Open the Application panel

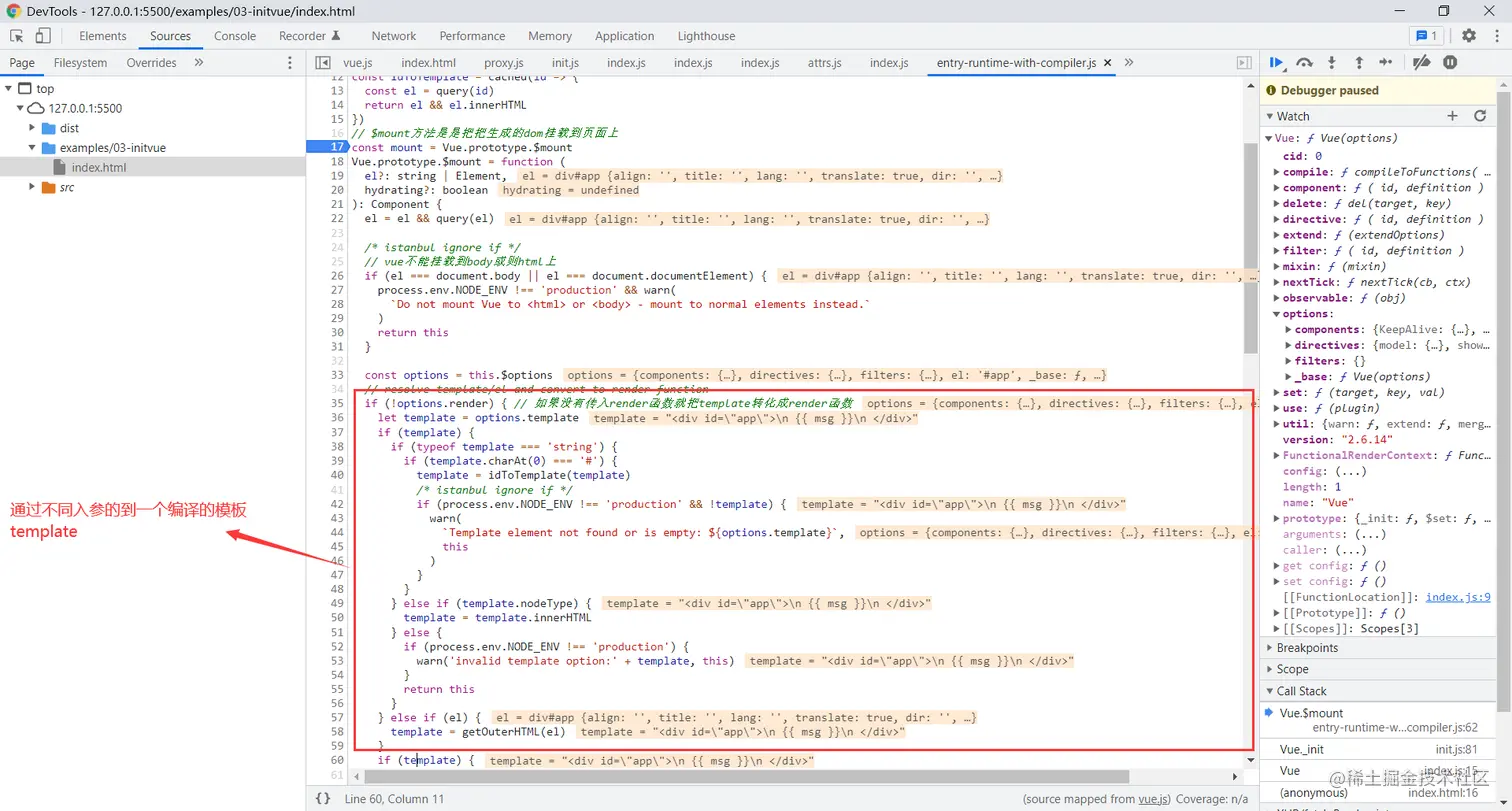point(624,36)
